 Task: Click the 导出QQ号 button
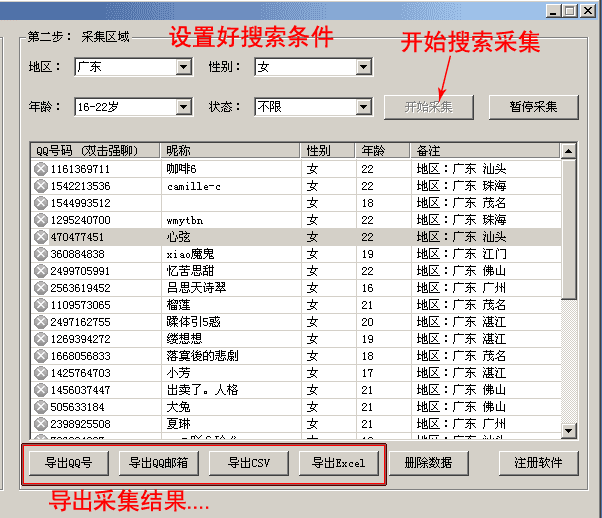tap(69, 463)
